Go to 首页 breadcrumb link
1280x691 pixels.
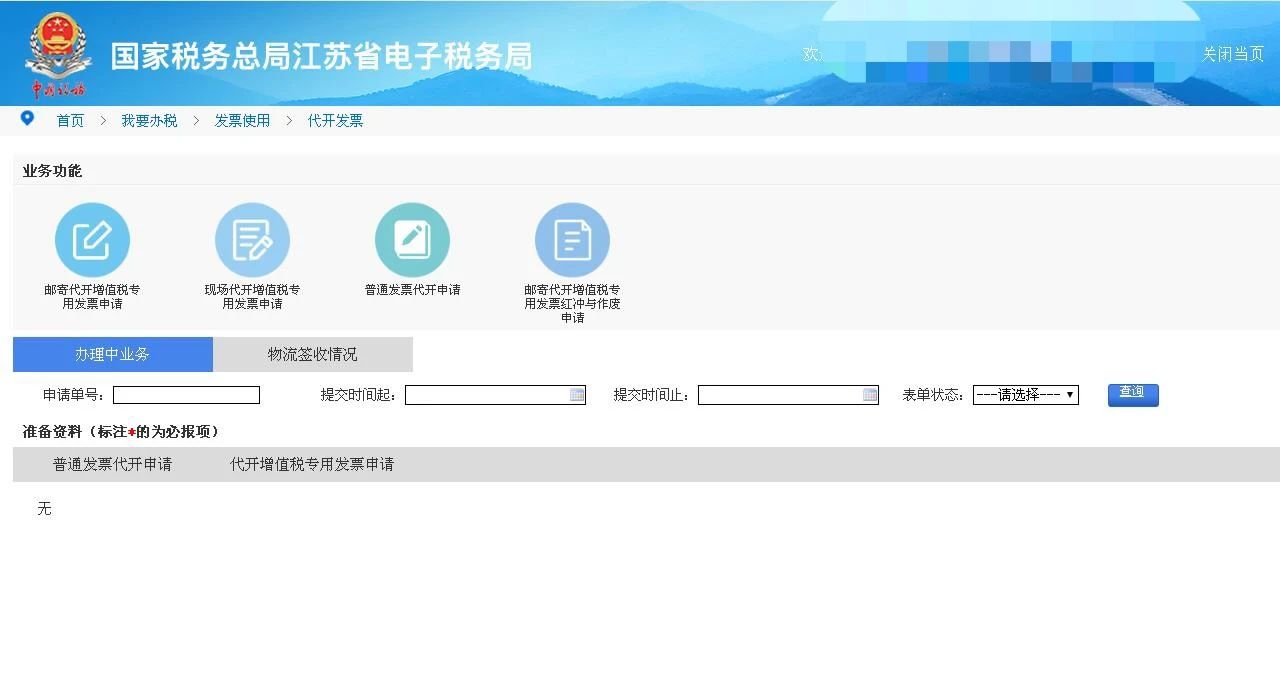(x=70, y=121)
